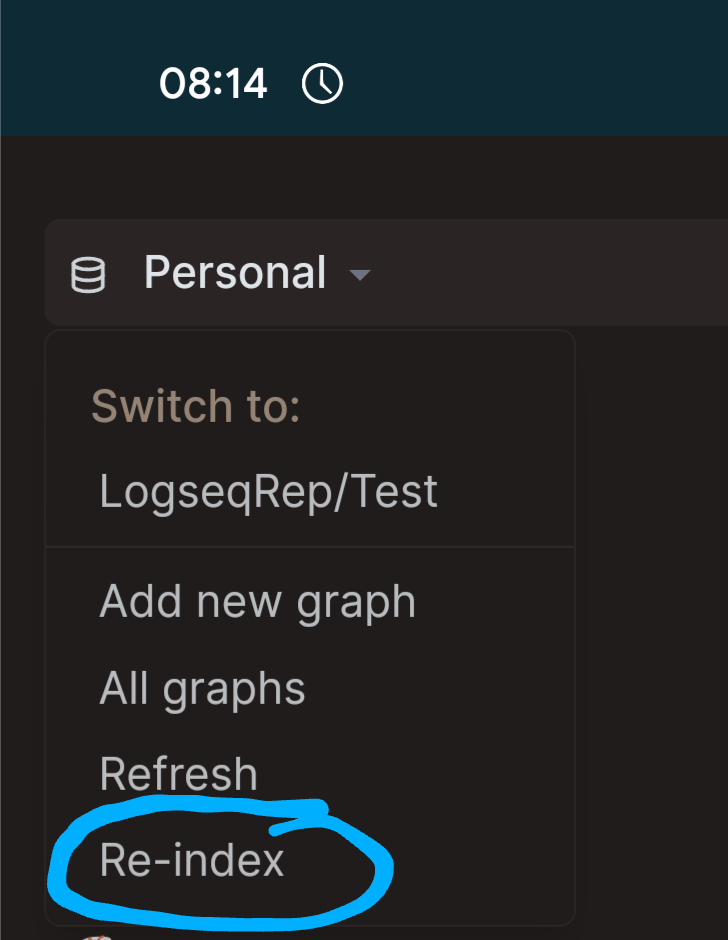Image resolution: width=728 pixels, height=940 pixels.
Task: Click the 'Switch to:' header text
Action: pos(195,406)
